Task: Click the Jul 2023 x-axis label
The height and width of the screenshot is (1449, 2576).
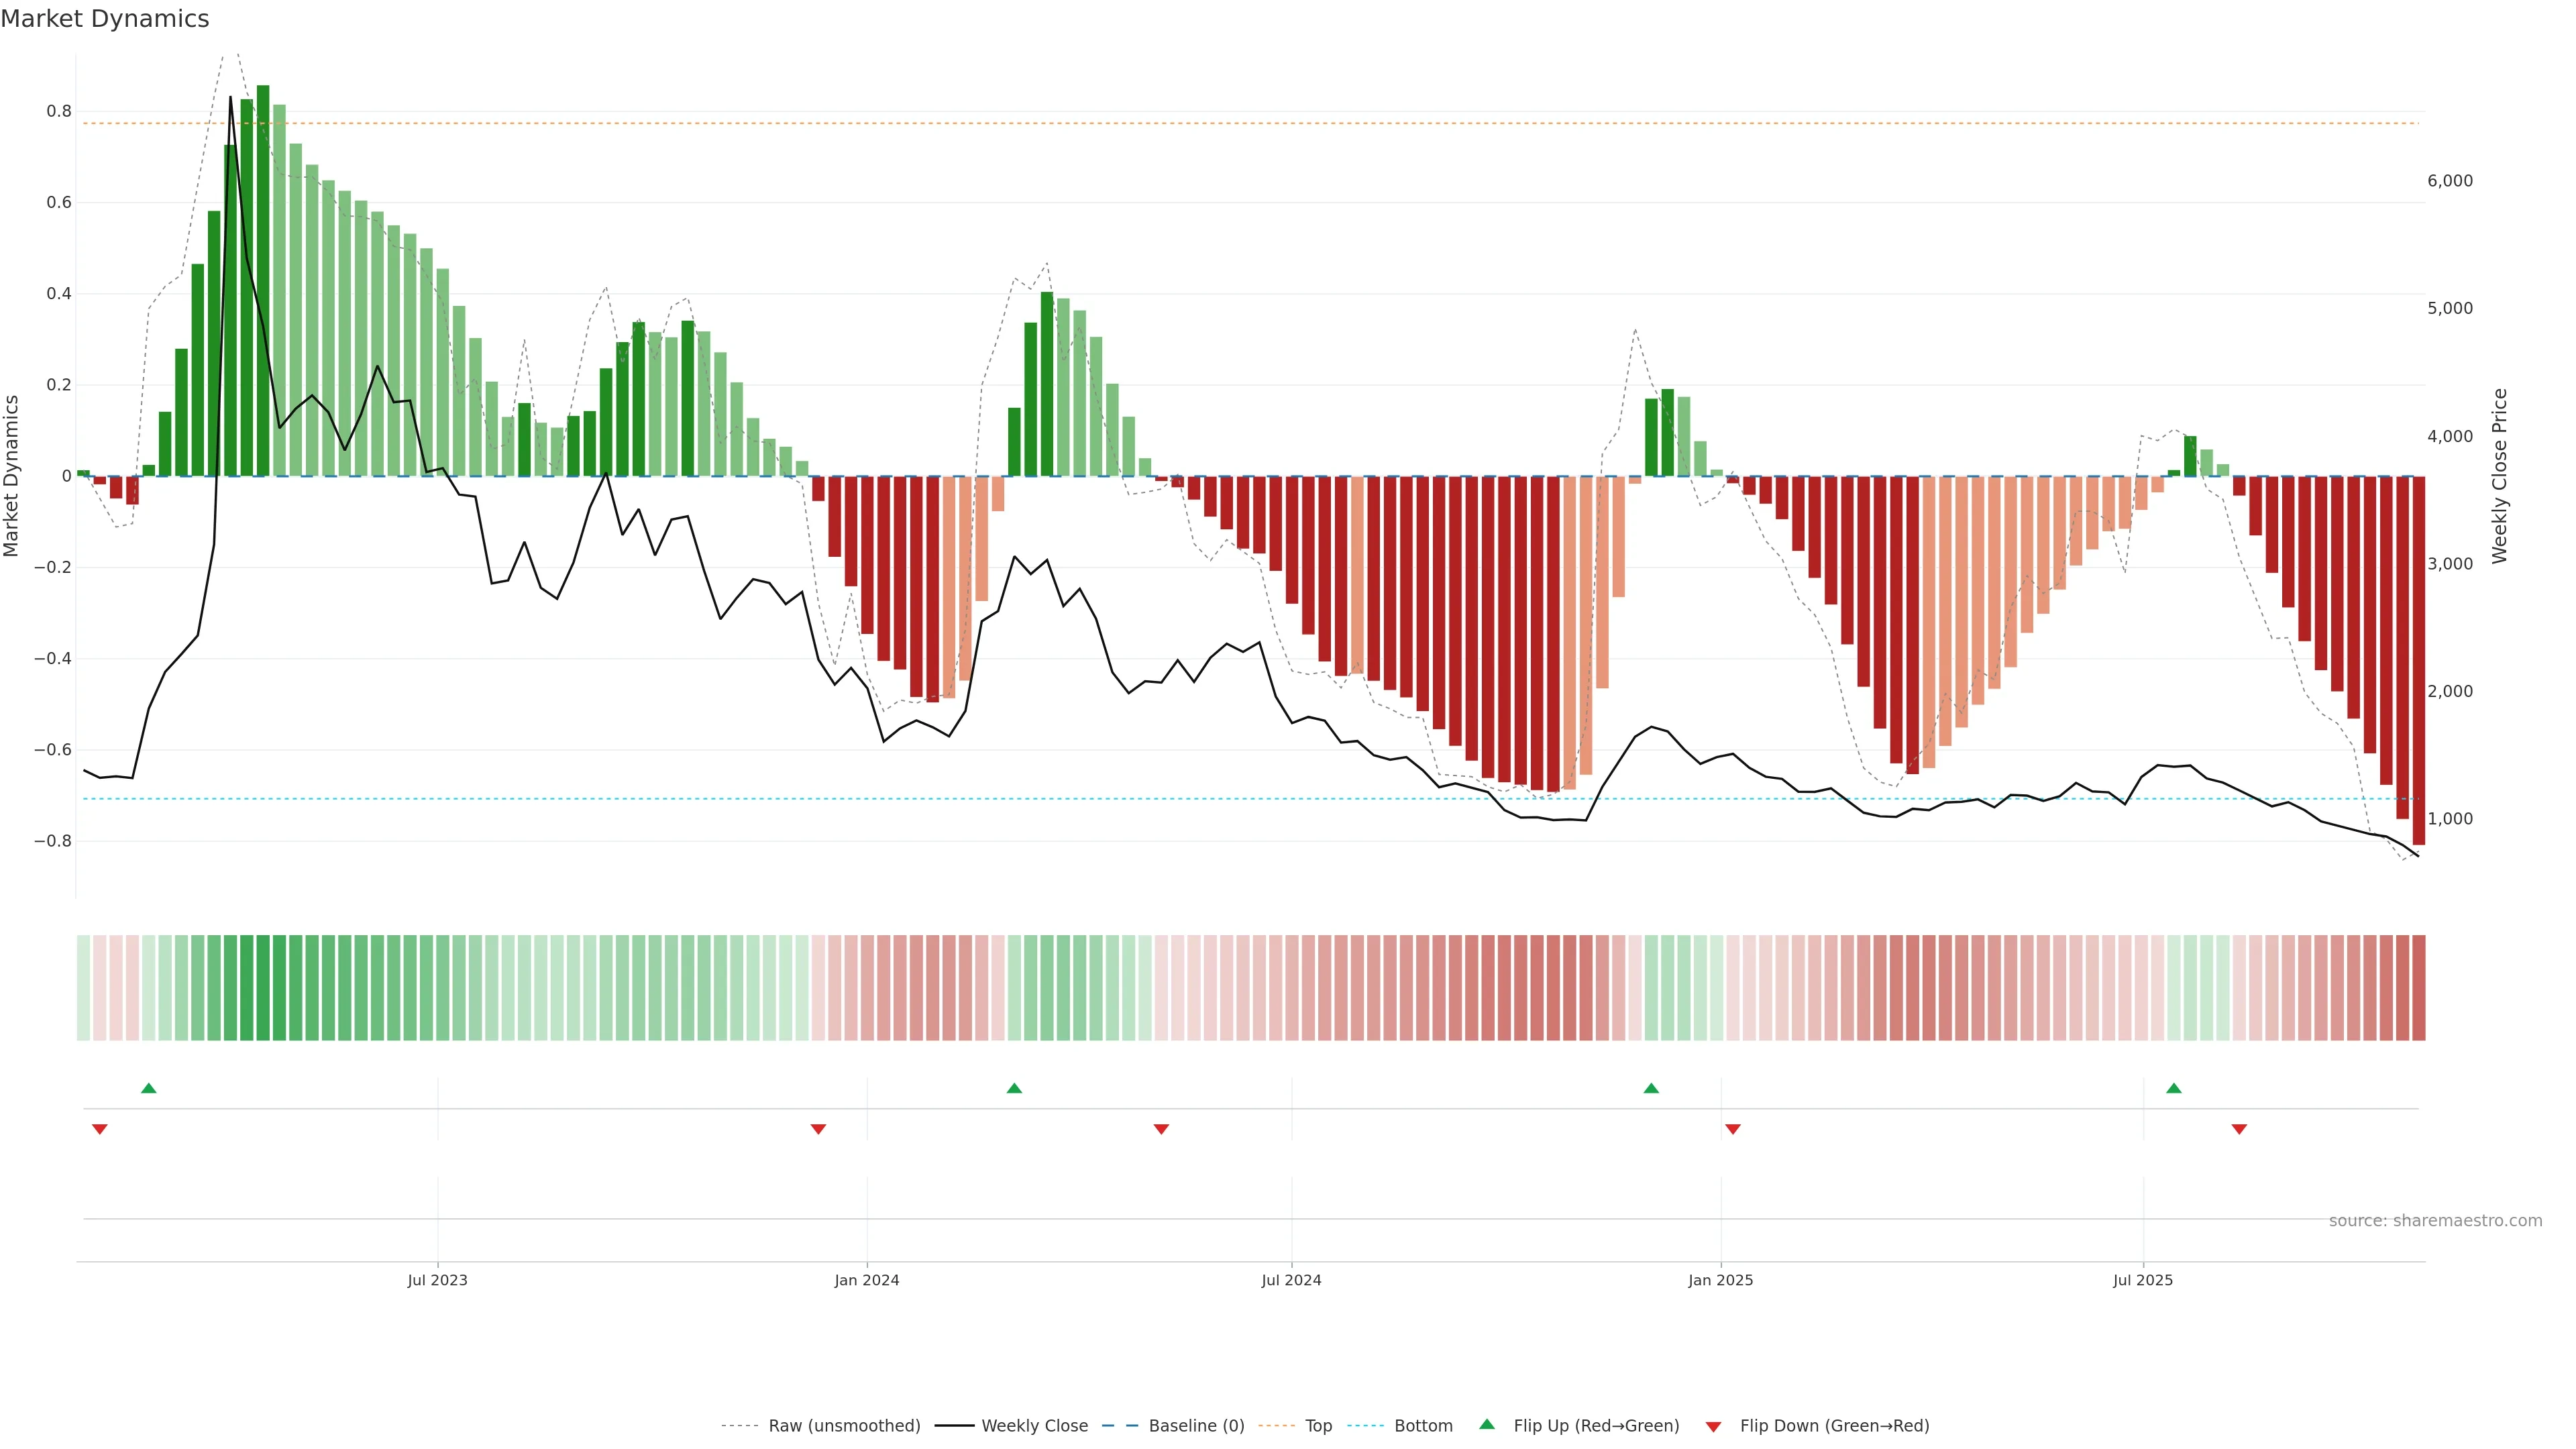Action: [437, 1280]
